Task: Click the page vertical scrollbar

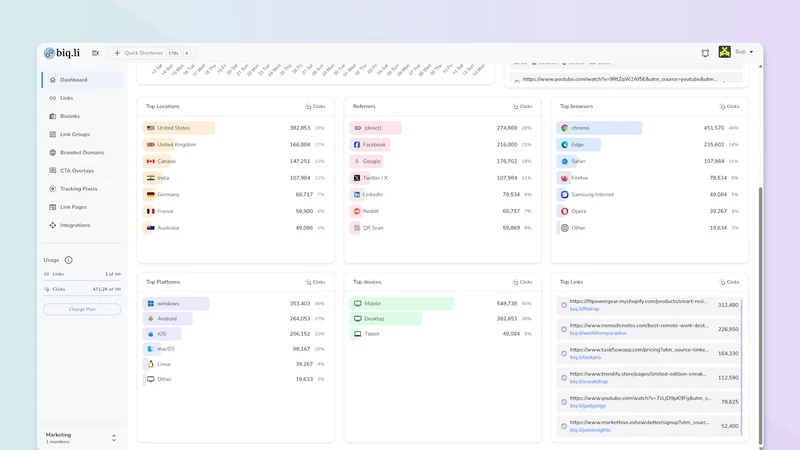Action: point(760,316)
